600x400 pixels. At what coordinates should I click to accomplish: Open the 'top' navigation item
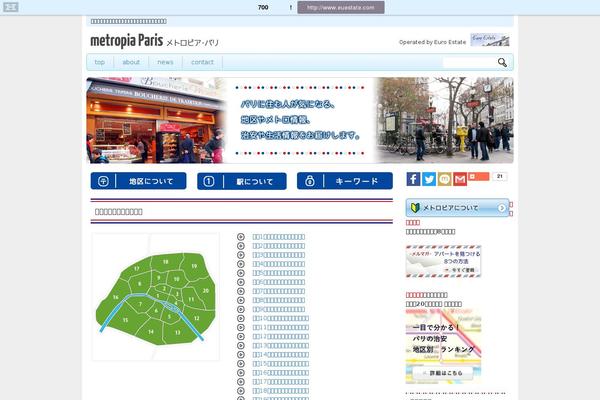pos(99,62)
